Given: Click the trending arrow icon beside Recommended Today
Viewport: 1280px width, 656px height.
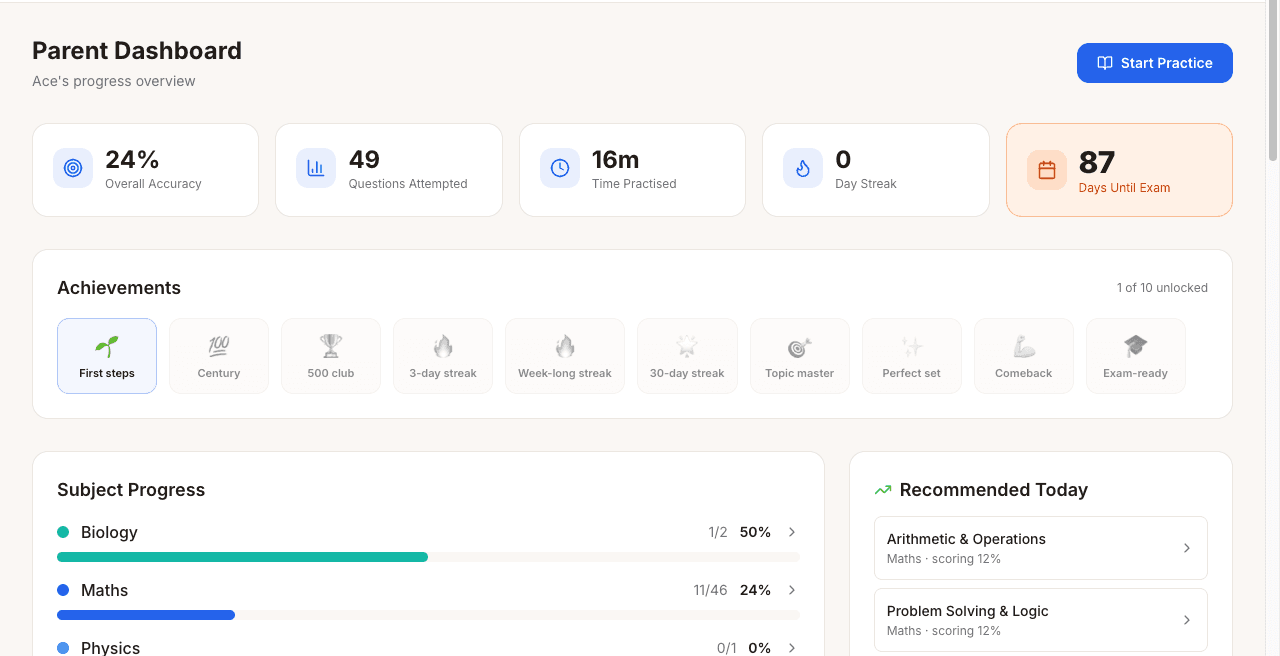Looking at the screenshot, I should [883, 490].
